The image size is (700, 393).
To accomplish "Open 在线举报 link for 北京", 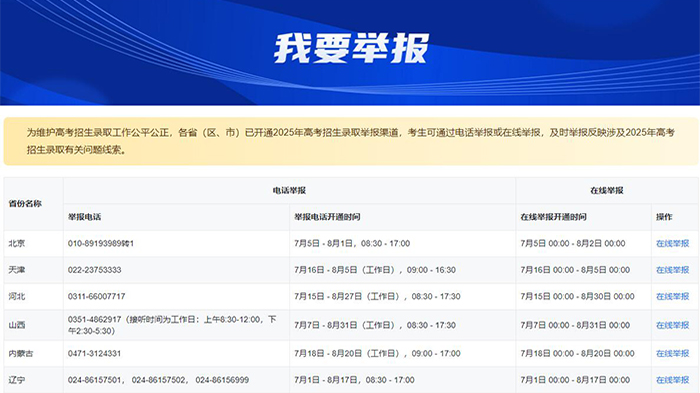I will coord(672,243).
